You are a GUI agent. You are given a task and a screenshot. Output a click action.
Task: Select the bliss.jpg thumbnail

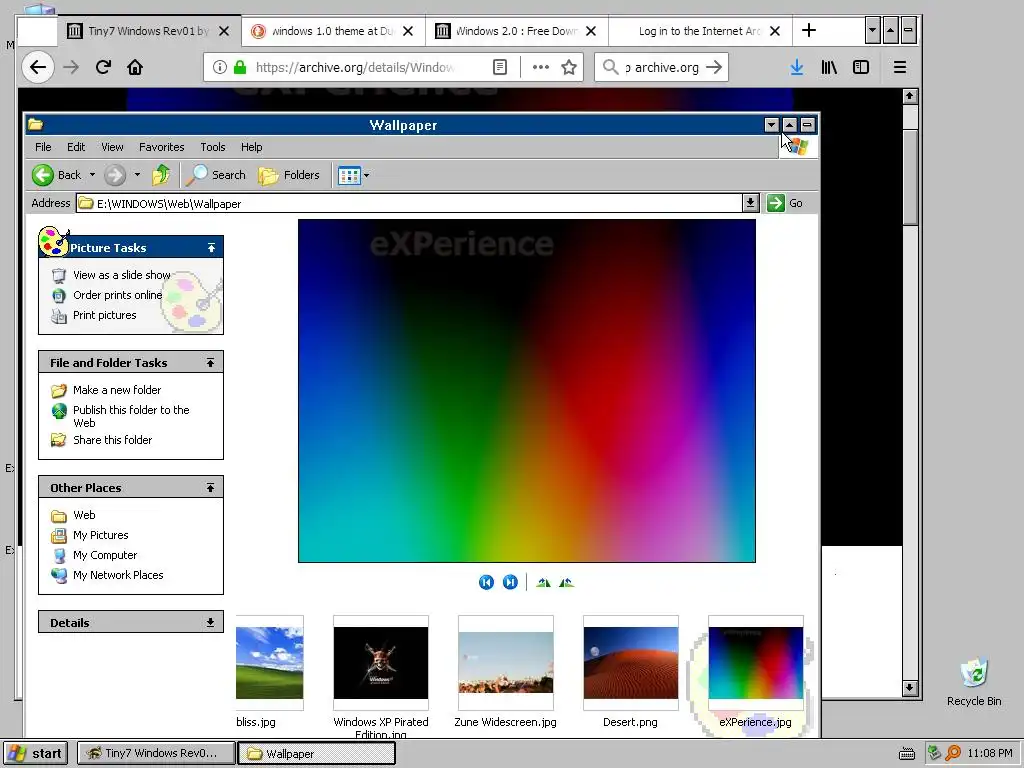(269, 663)
